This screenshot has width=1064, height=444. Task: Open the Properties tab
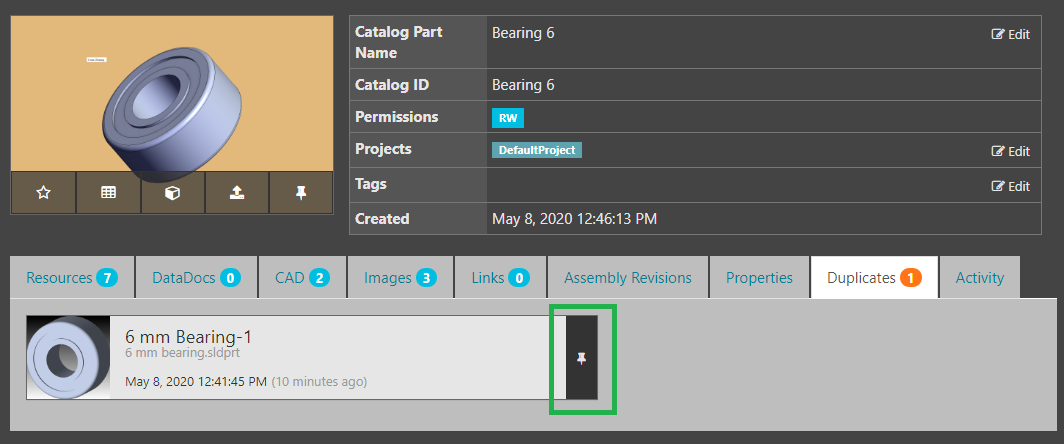(x=759, y=277)
